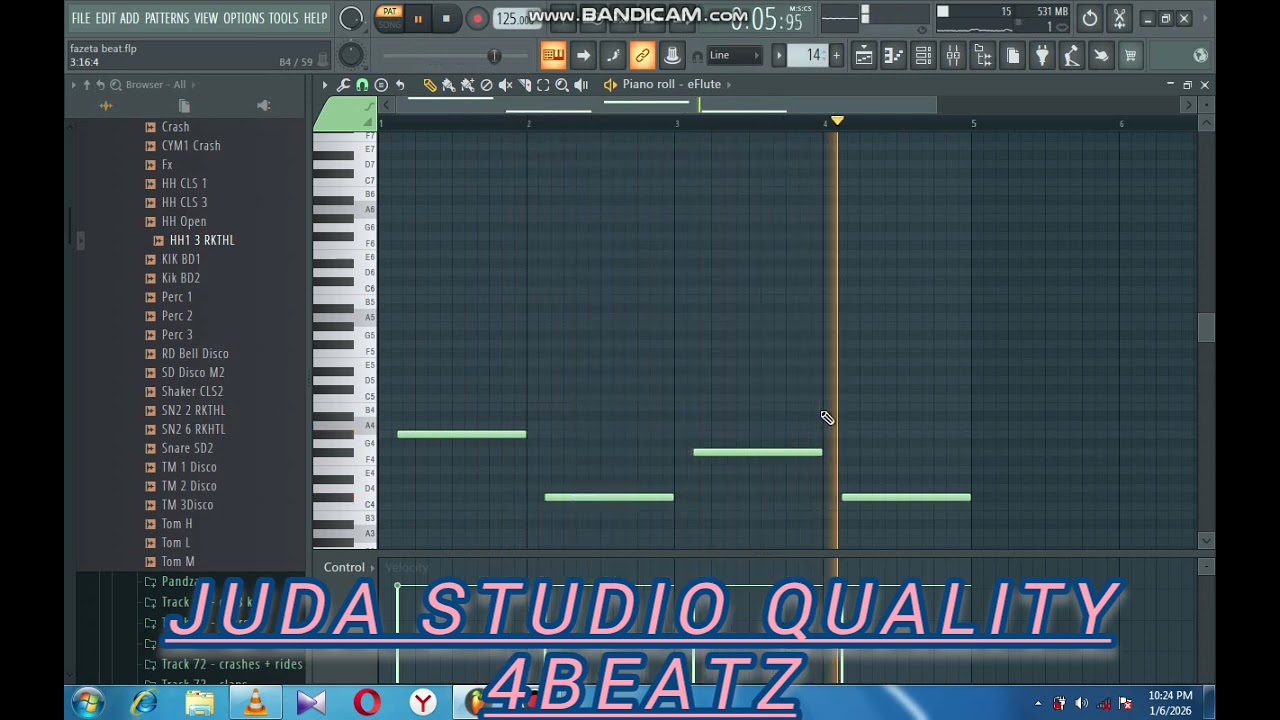The image size is (1280, 720).
Task: Activate the Select tool in piano roll
Action: pos(543,85)
